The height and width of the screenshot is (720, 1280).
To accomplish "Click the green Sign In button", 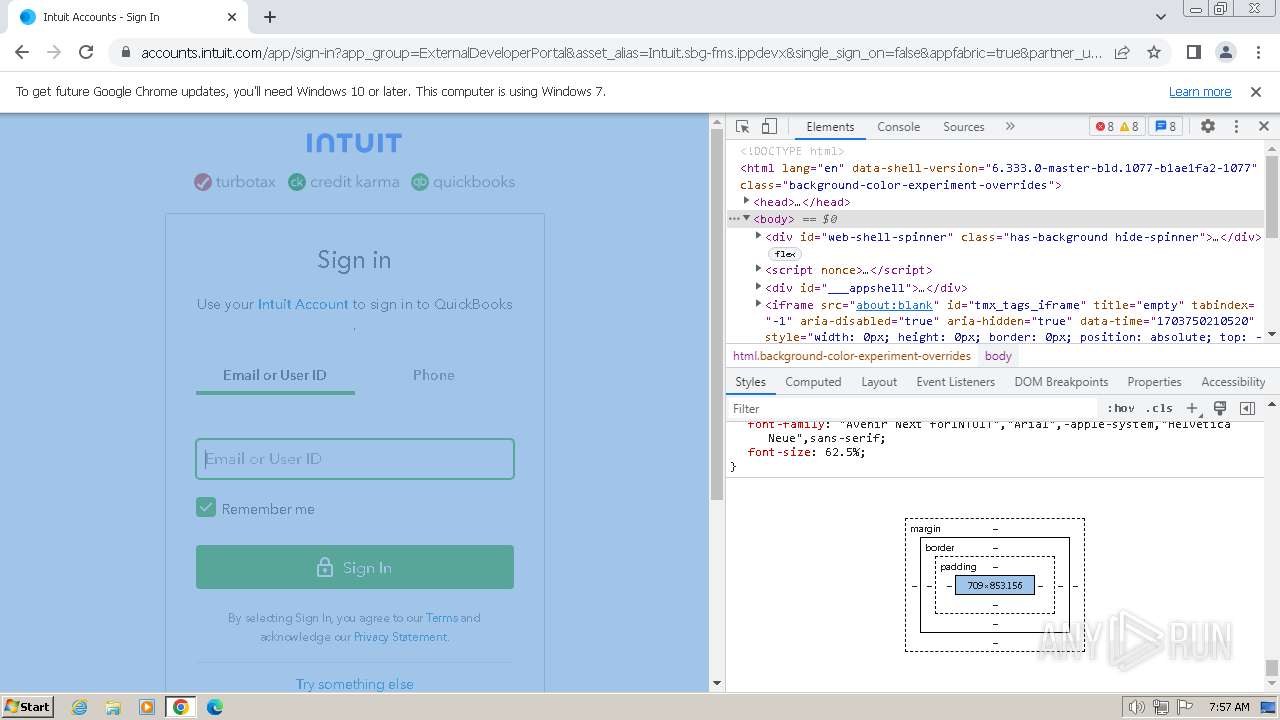I will coord(355,567).
